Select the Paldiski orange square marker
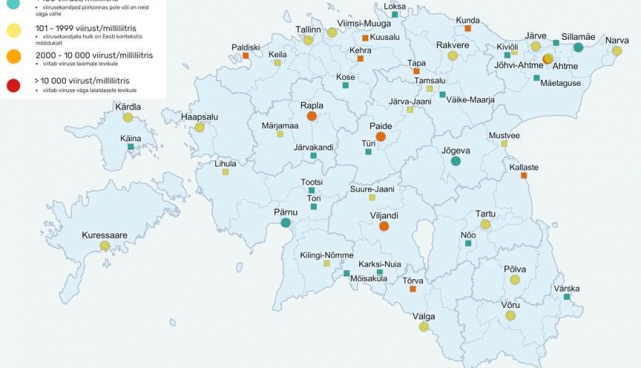The width and height of the screenshot is (641, 368). pos(246,56)
